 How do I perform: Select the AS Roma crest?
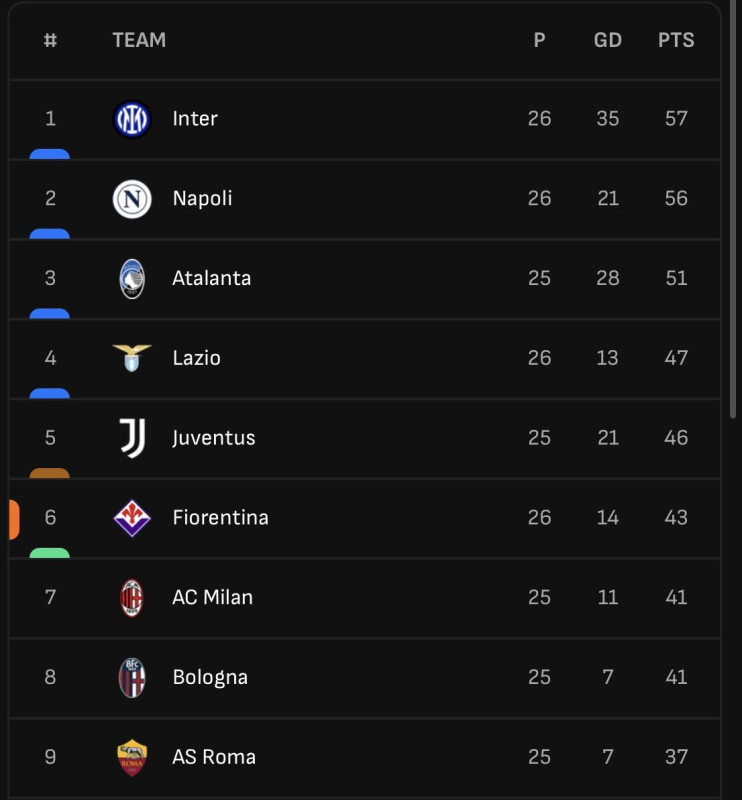click(x=132, y=758)
